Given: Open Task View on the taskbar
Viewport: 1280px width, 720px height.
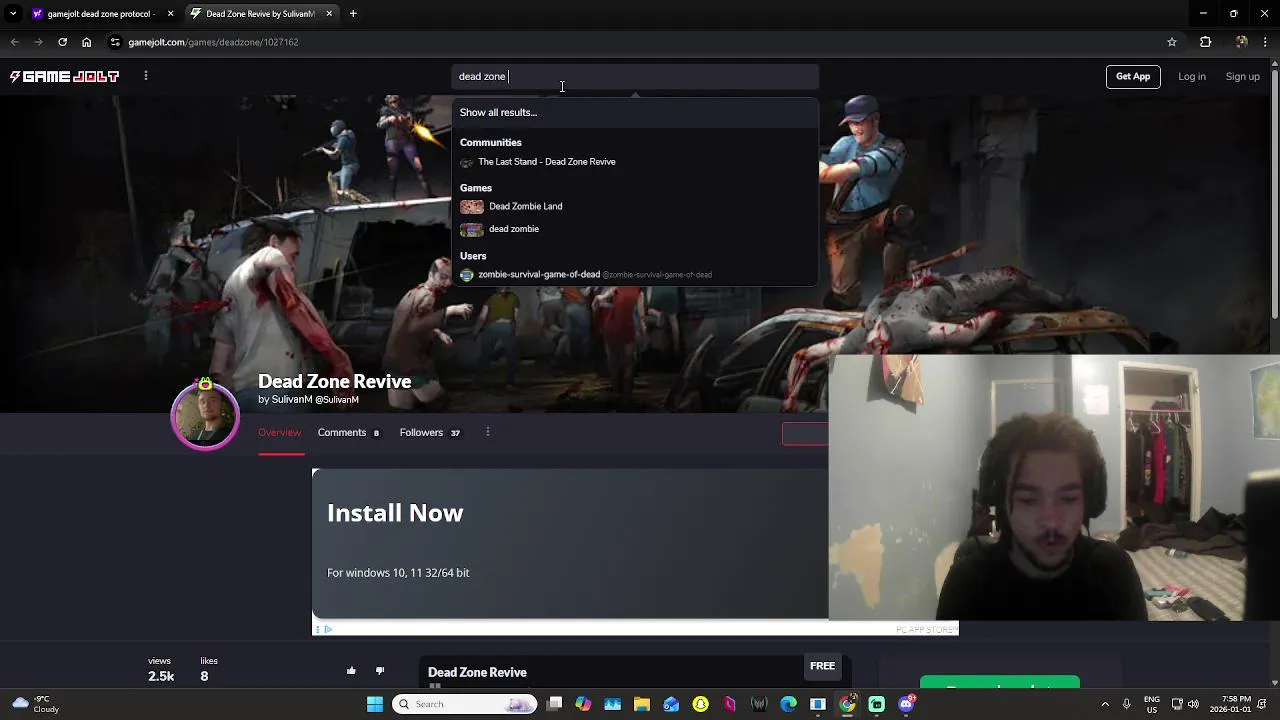Looking at the screenshot, I should 555,704.
